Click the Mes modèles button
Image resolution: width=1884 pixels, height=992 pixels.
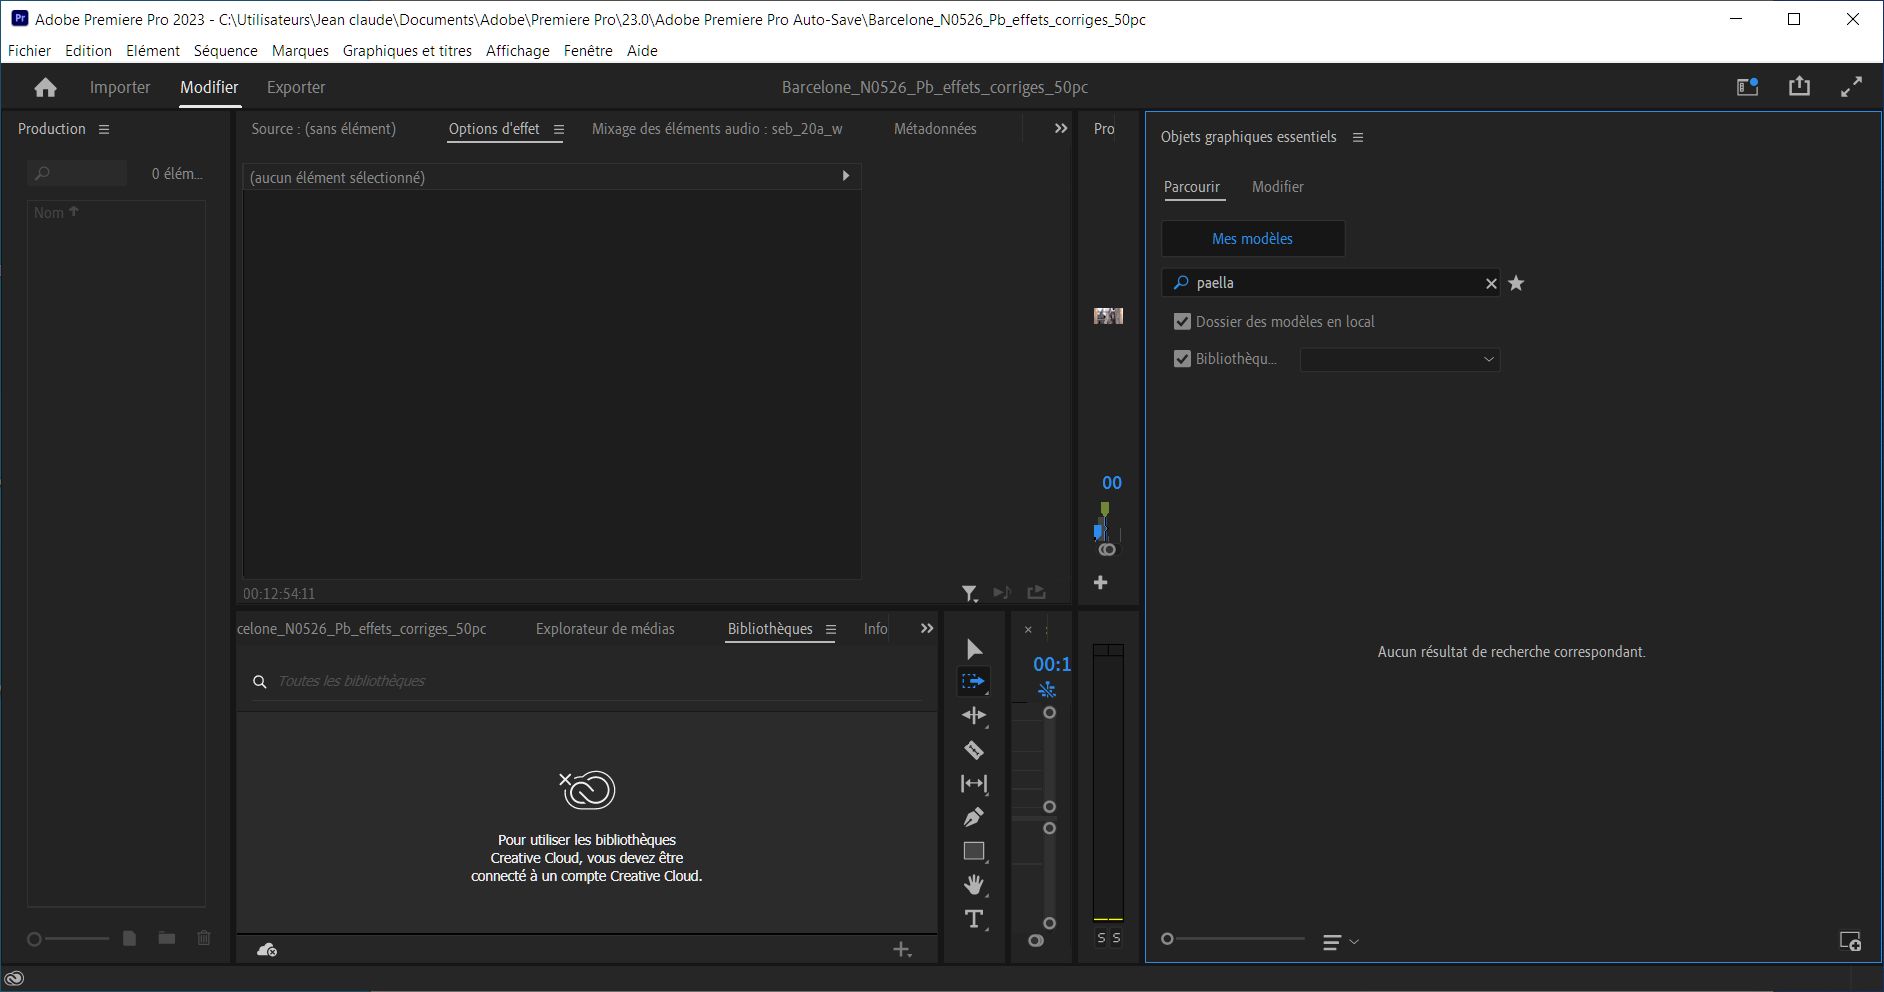1252,239
